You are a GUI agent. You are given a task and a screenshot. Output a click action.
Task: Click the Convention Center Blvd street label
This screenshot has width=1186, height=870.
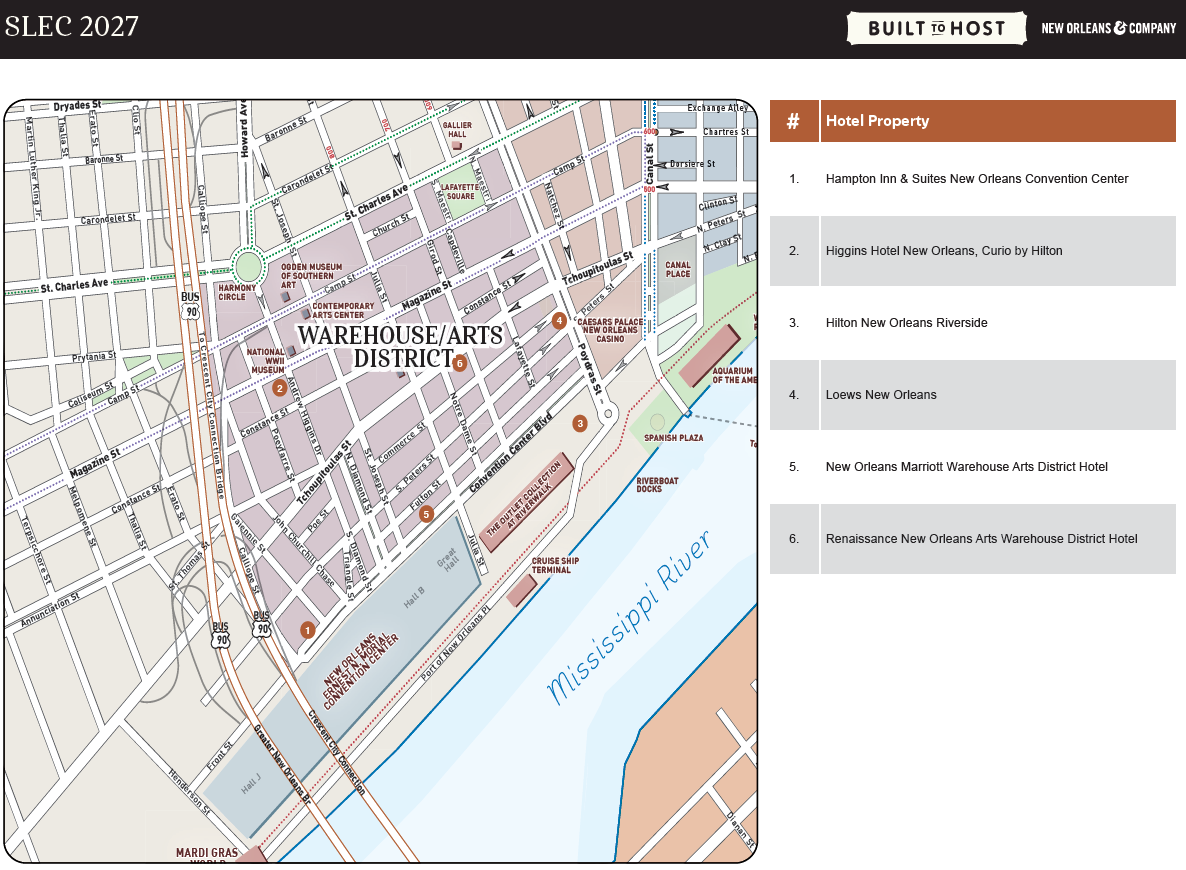[x=511, y=453]
